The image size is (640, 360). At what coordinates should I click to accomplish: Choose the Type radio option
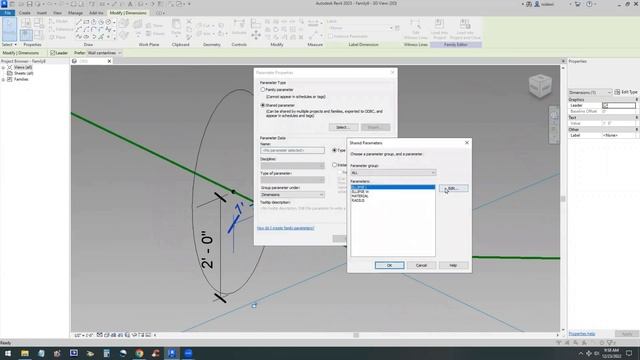click(334, 150)
